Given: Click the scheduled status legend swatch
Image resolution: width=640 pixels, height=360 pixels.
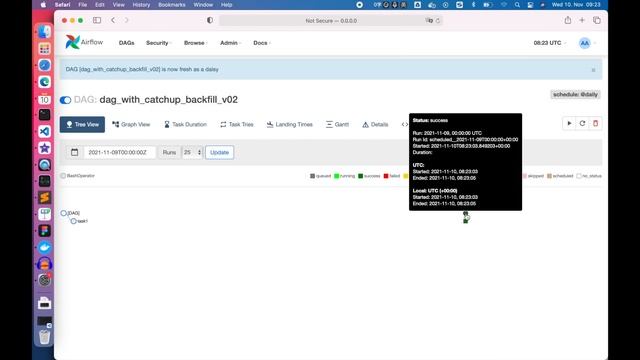Looking at the screenshot, I should (549, 176).
